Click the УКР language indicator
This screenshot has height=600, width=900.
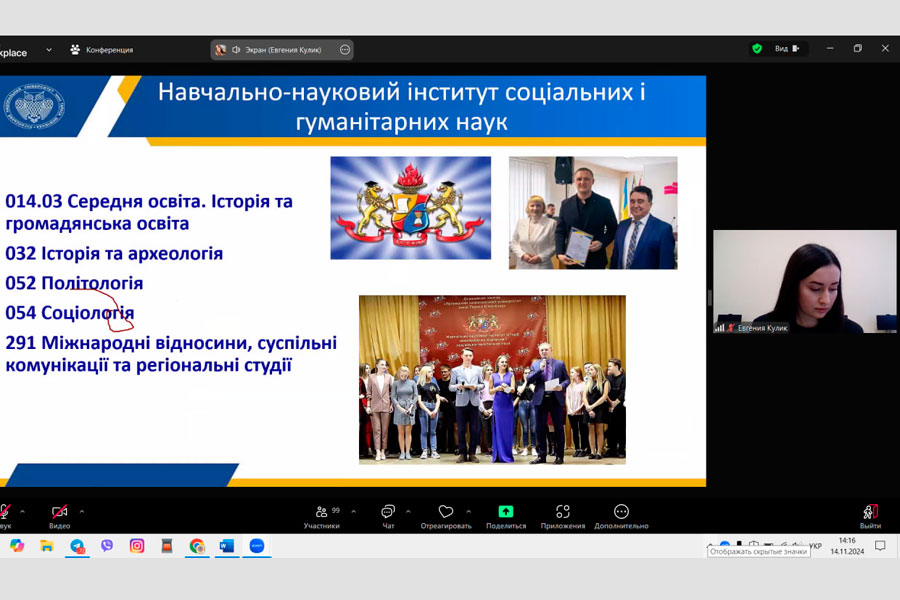(x=816, y=545)
